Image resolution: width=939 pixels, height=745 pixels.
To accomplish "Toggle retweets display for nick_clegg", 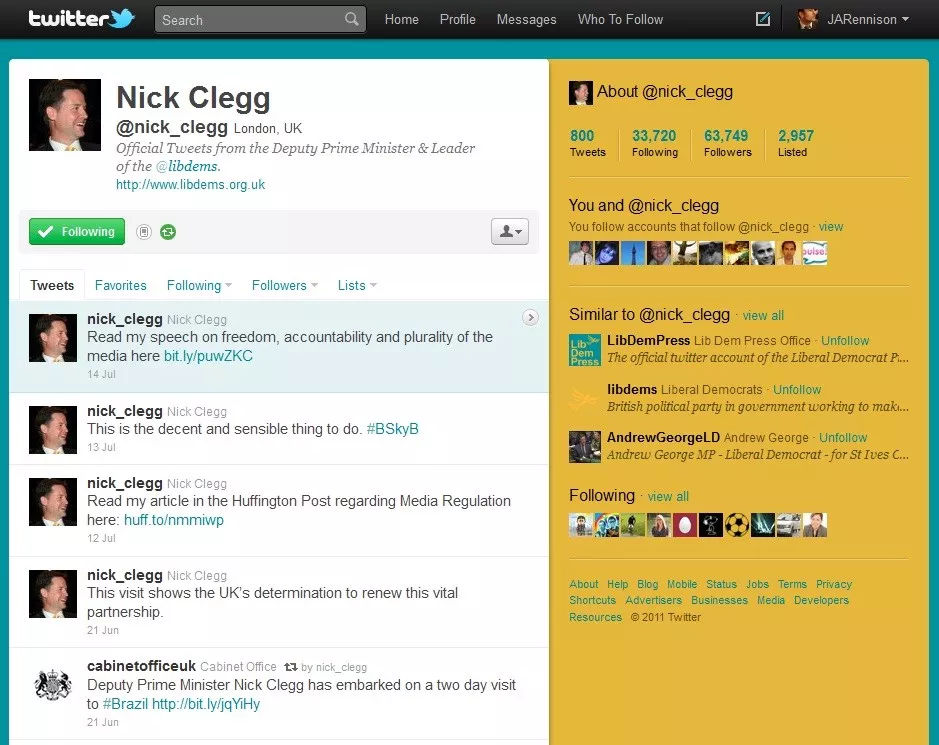I will [x=168, y=232].
